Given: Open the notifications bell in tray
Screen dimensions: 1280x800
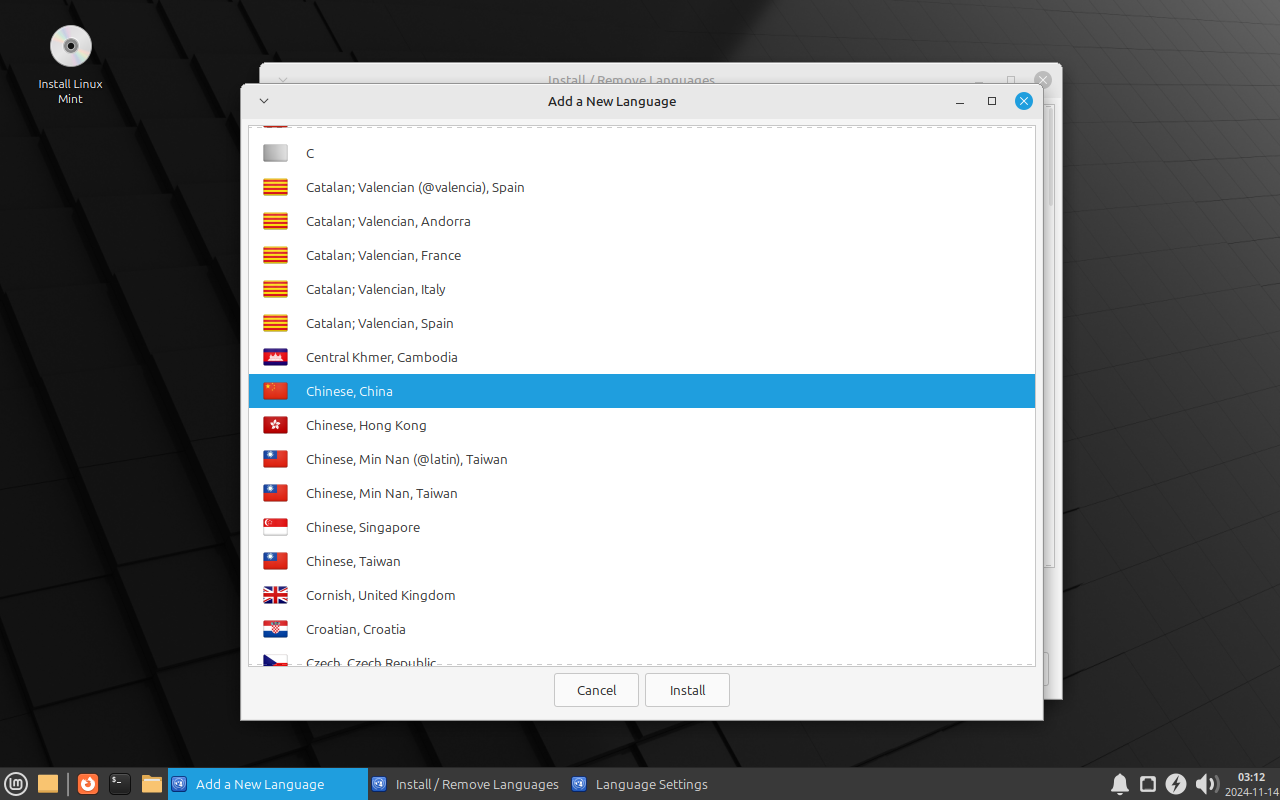Looking at the screenshot, I should click(1120, 784).
